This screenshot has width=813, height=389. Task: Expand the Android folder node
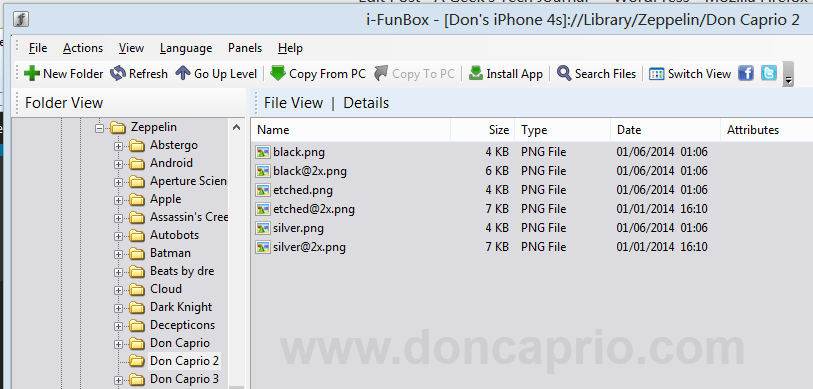(x=119, y=164)
